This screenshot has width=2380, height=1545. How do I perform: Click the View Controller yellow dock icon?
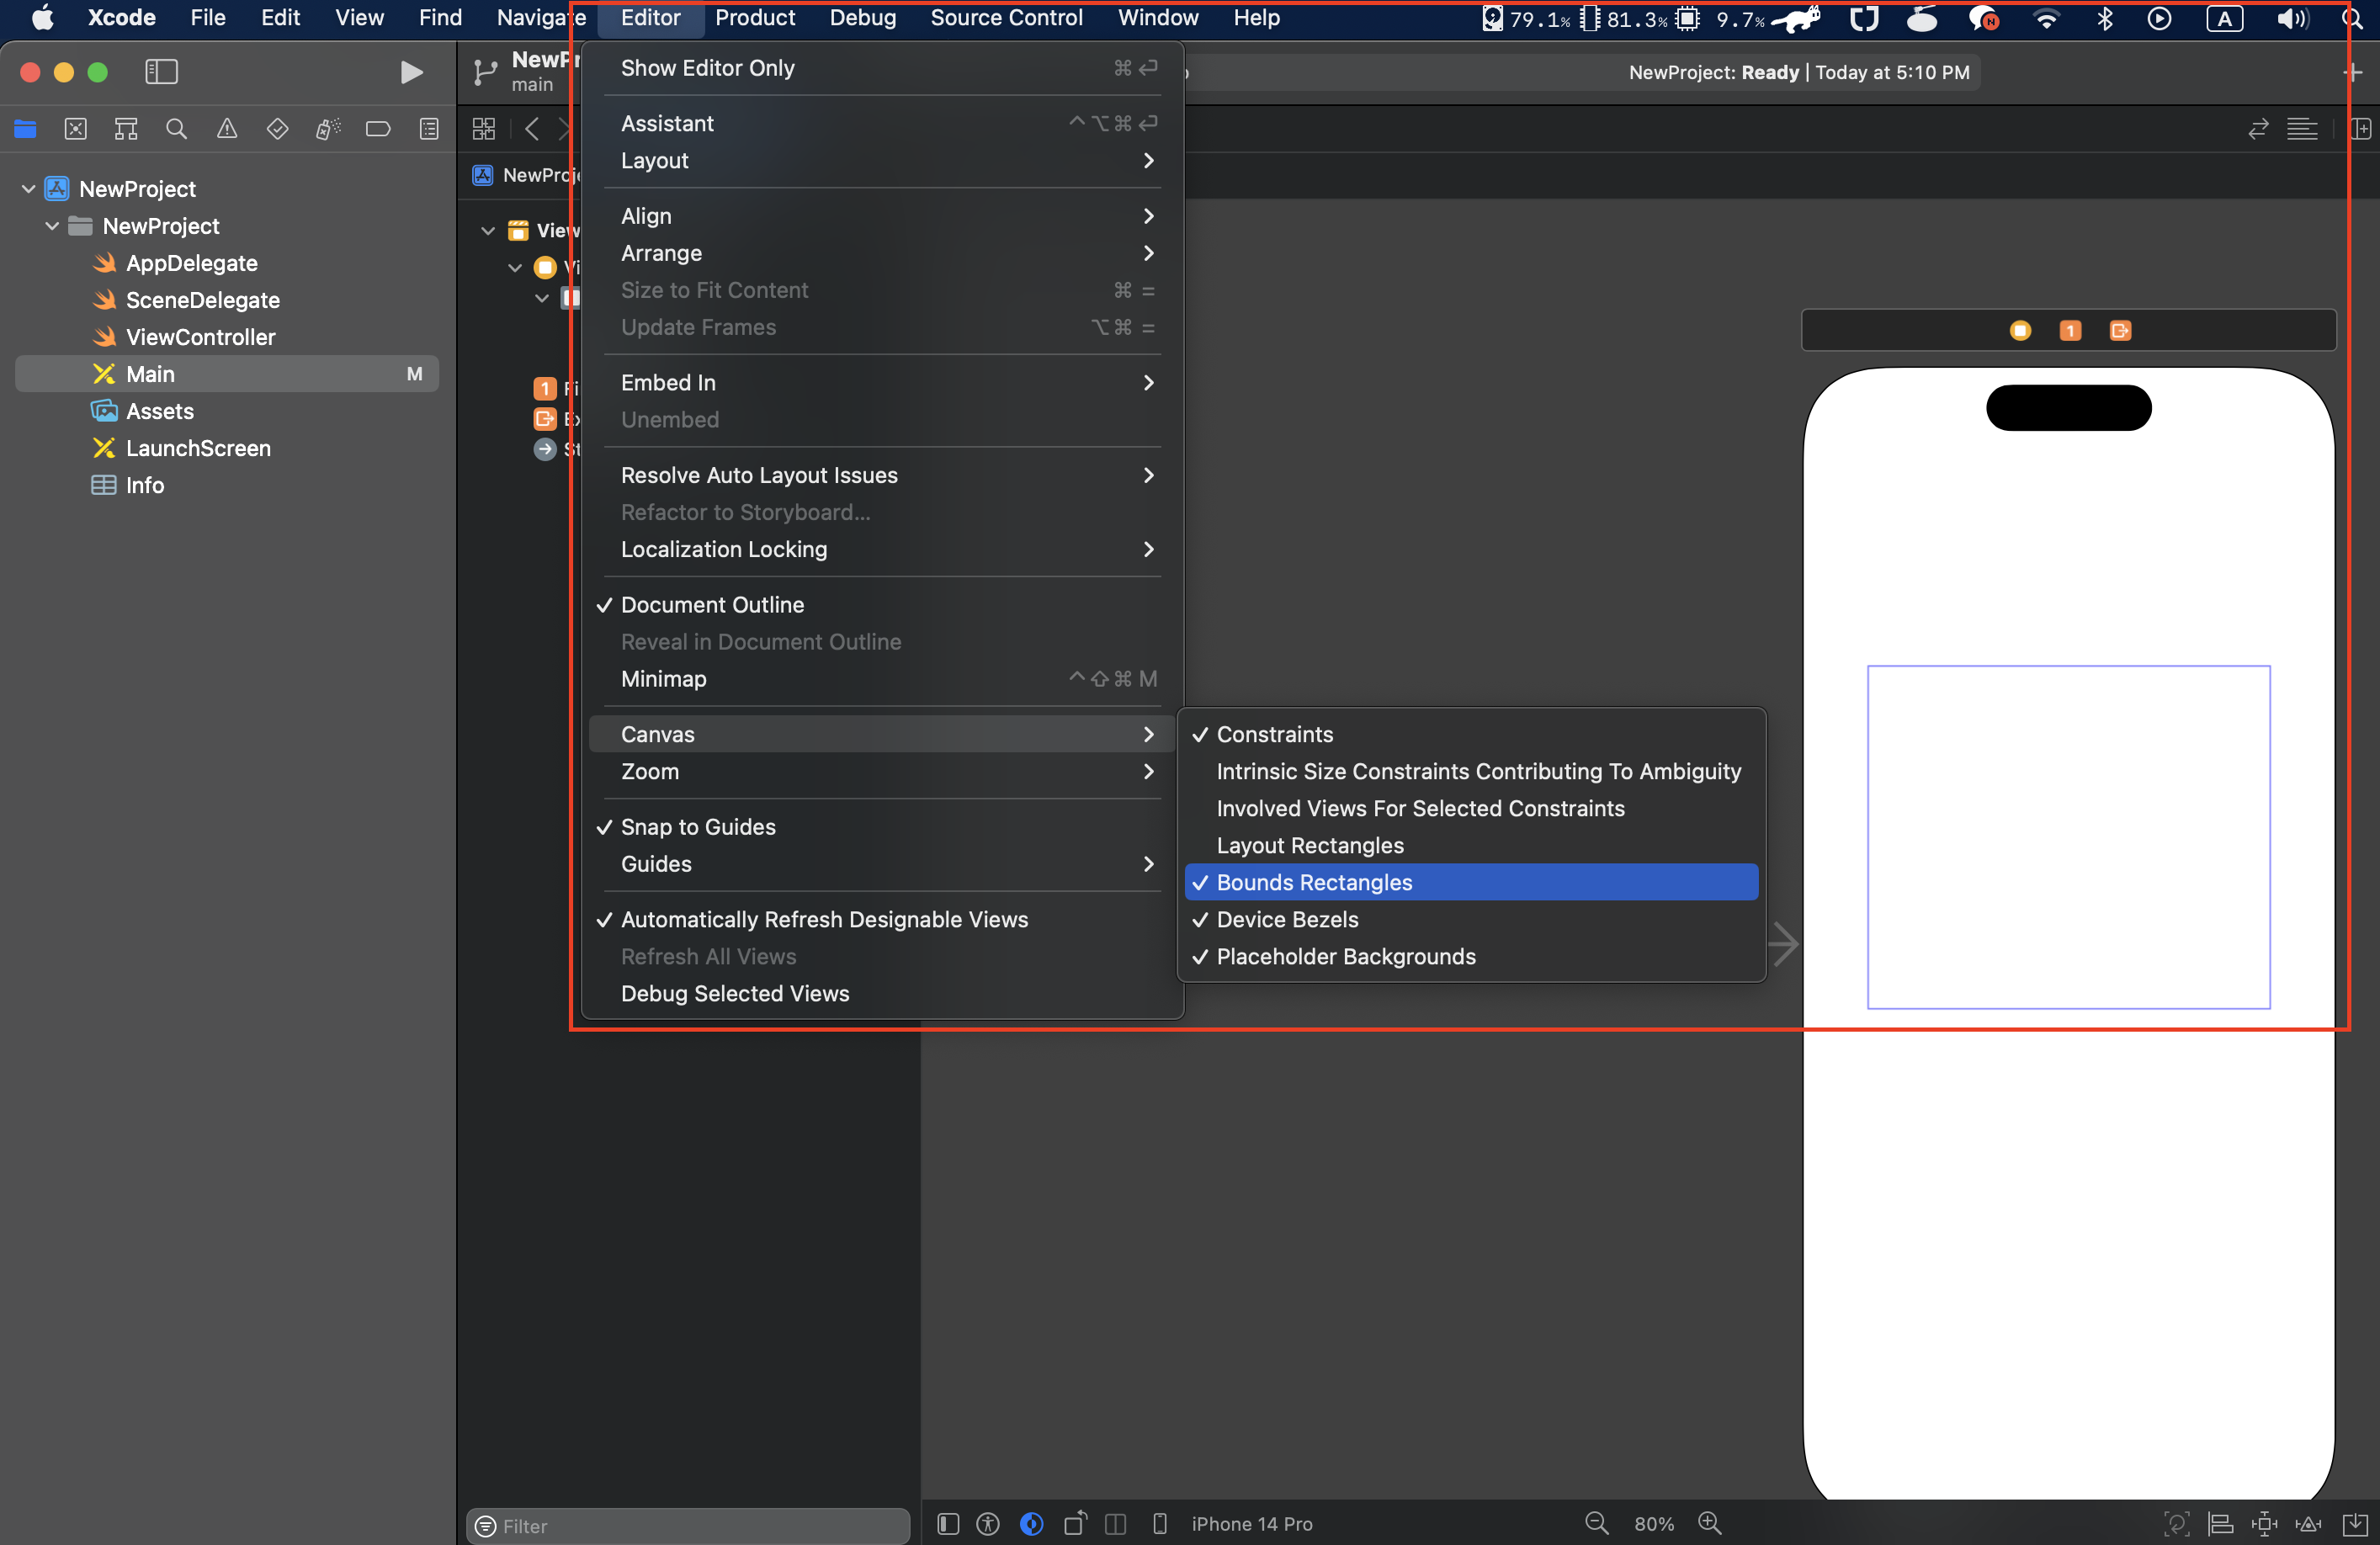pyautogui.click(x=2020, y=331)
